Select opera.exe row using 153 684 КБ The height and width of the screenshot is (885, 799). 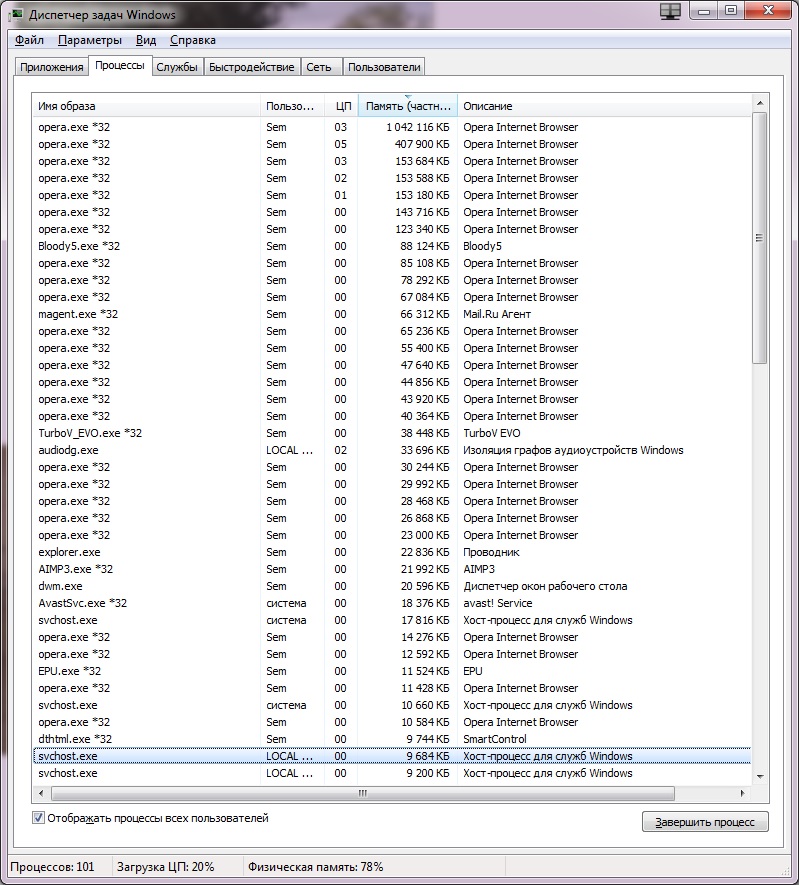(x=392, y=161)
